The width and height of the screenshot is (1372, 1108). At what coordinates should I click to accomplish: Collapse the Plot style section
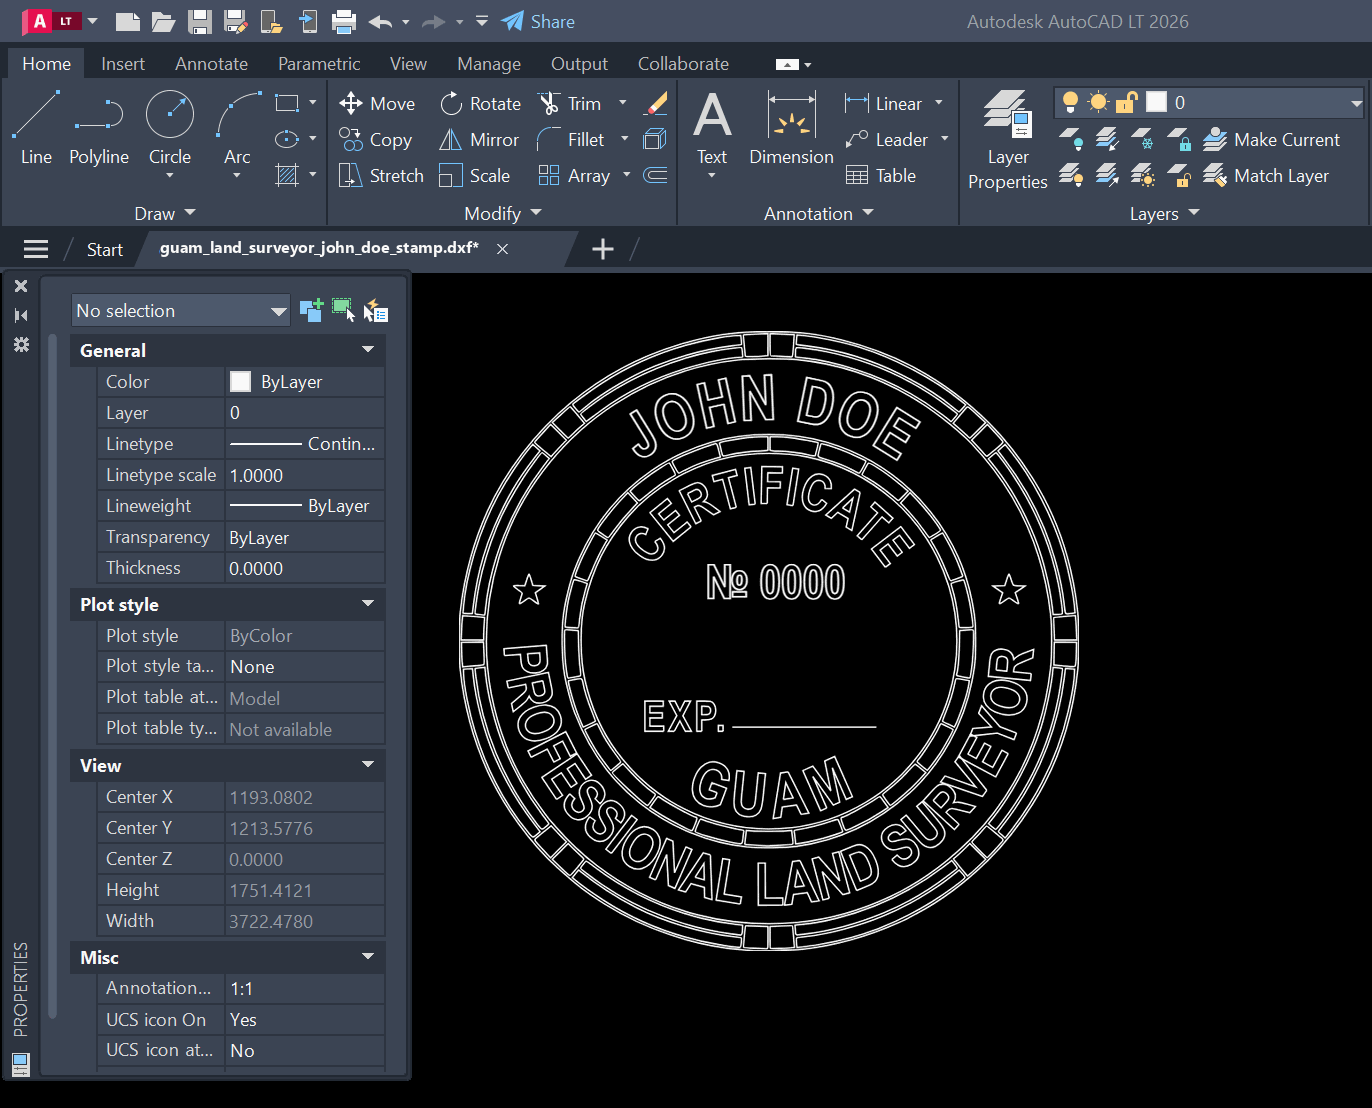click(x=368, y=604)
